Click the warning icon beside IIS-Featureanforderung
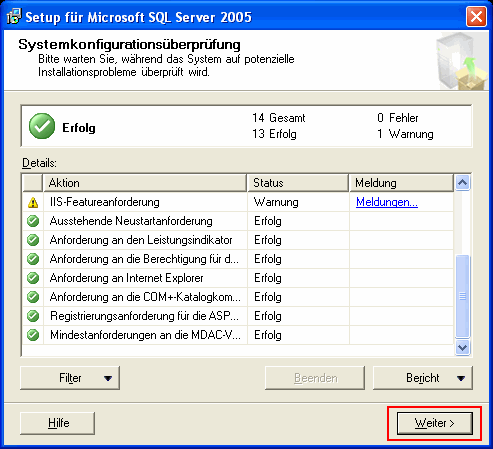Viewport: 493px width, 449px height. [33, 202]
